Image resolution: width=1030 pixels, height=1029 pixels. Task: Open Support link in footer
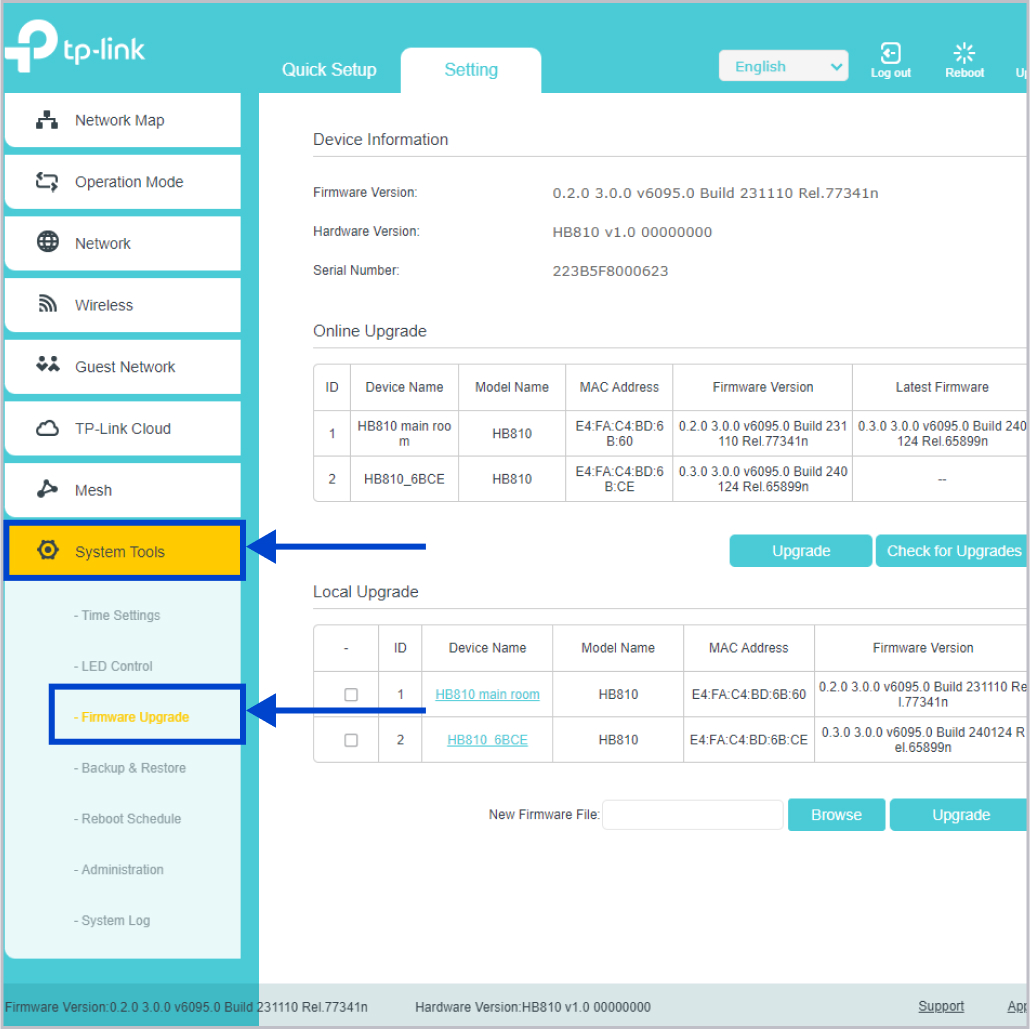pyautogui.click(x=941, y=1006)
